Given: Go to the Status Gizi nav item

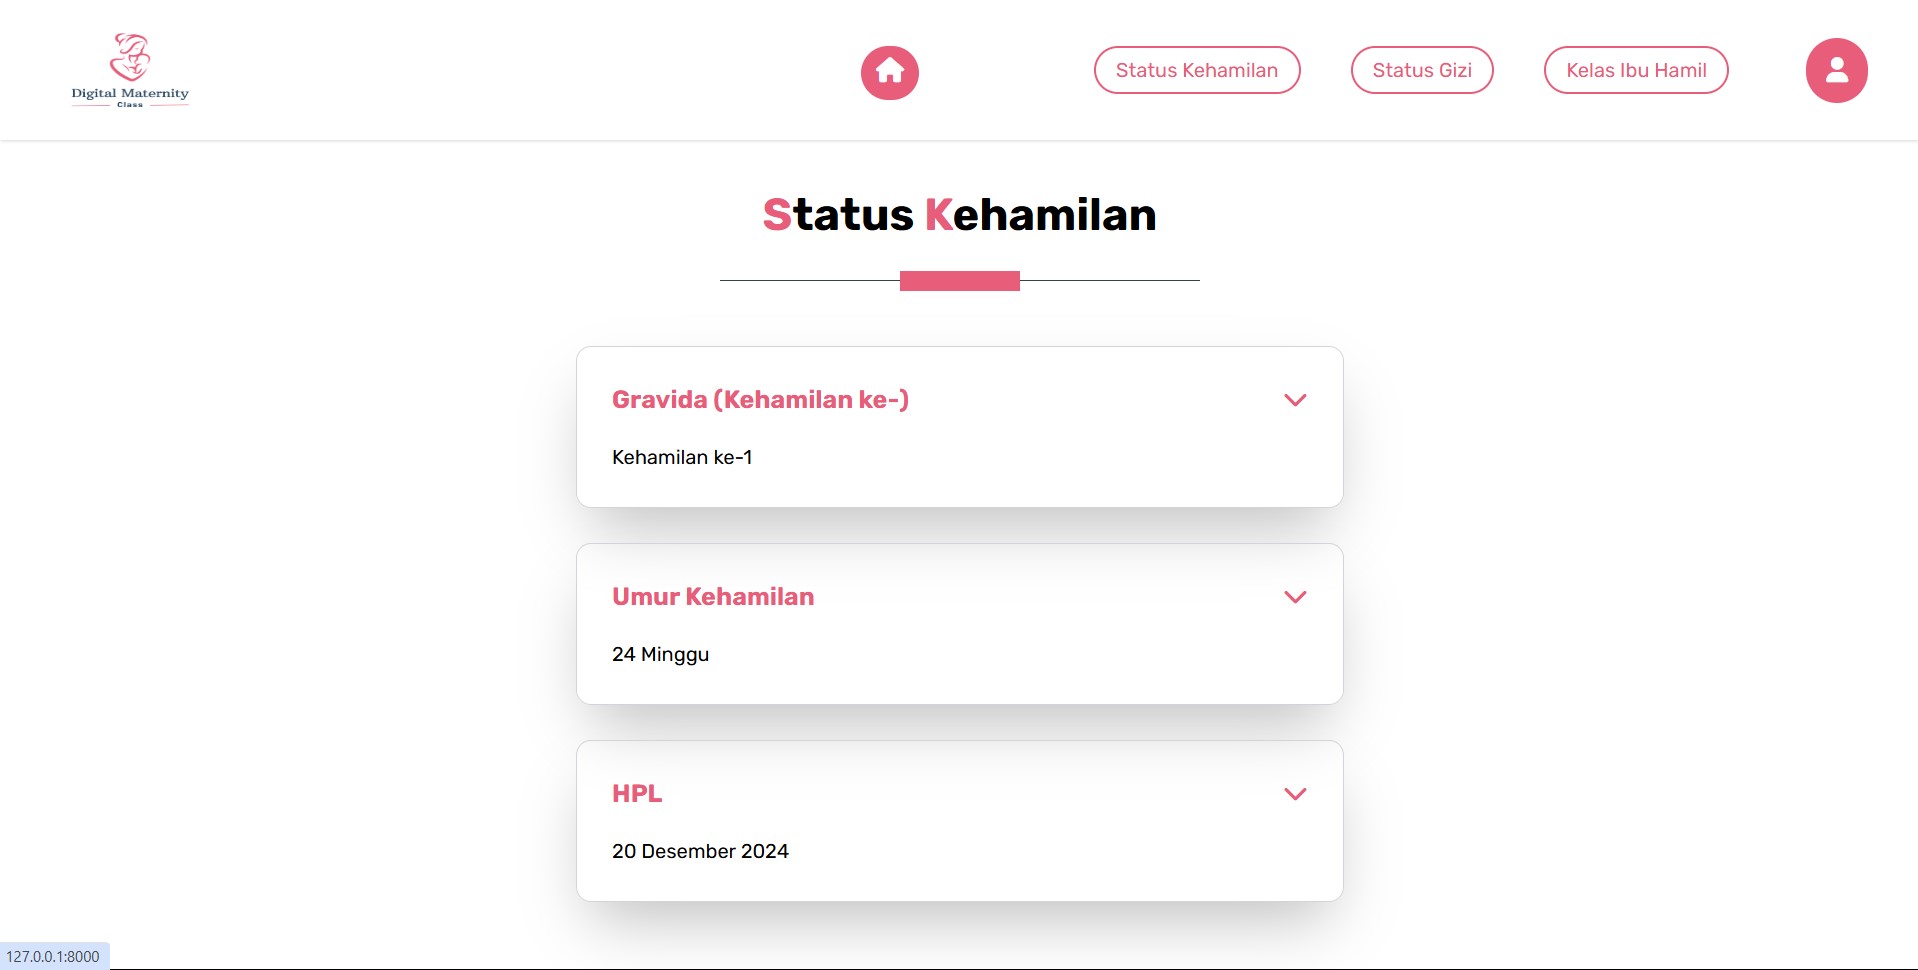Looking at the screenshot, I should coord(1421,70).
